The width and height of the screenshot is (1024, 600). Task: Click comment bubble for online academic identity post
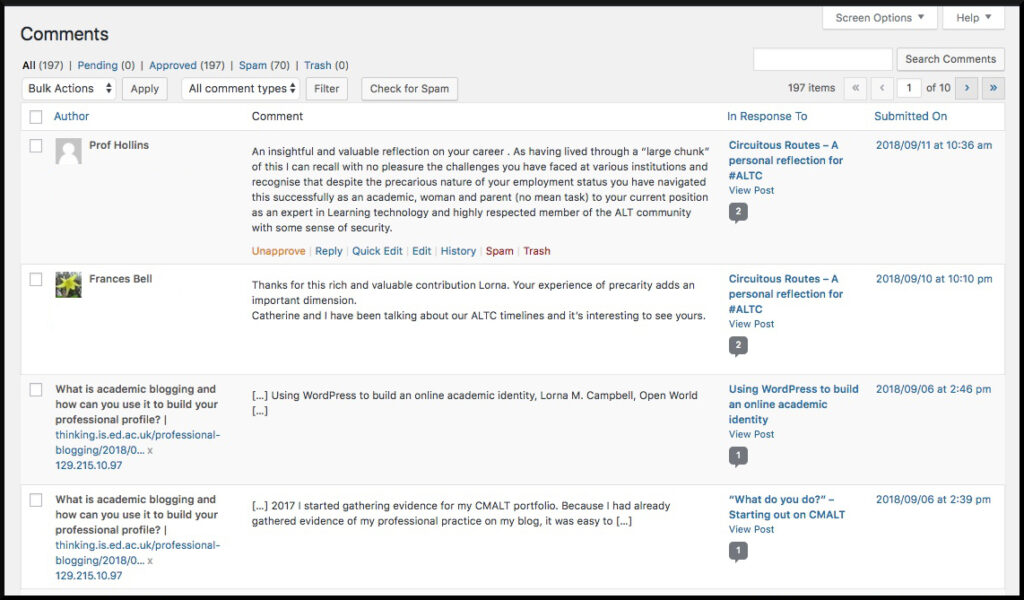tap(738, 456)
